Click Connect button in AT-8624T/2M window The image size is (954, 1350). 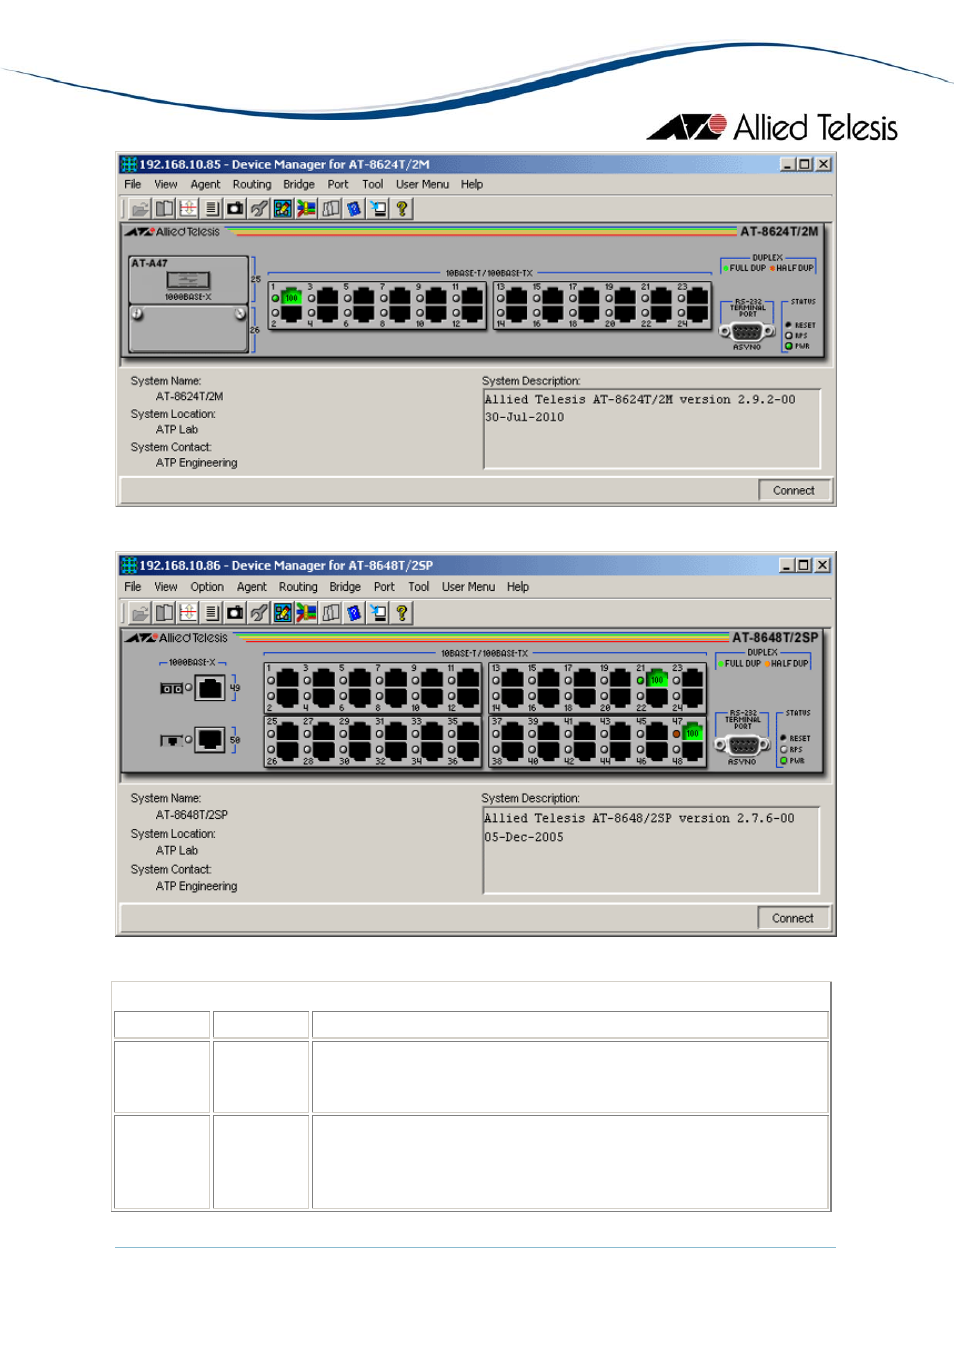pyautogui.click(x=794, y=491)
